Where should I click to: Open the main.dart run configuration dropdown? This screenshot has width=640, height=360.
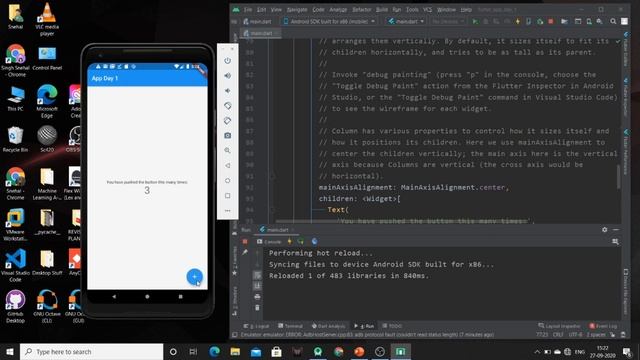(x=407, y=21)
